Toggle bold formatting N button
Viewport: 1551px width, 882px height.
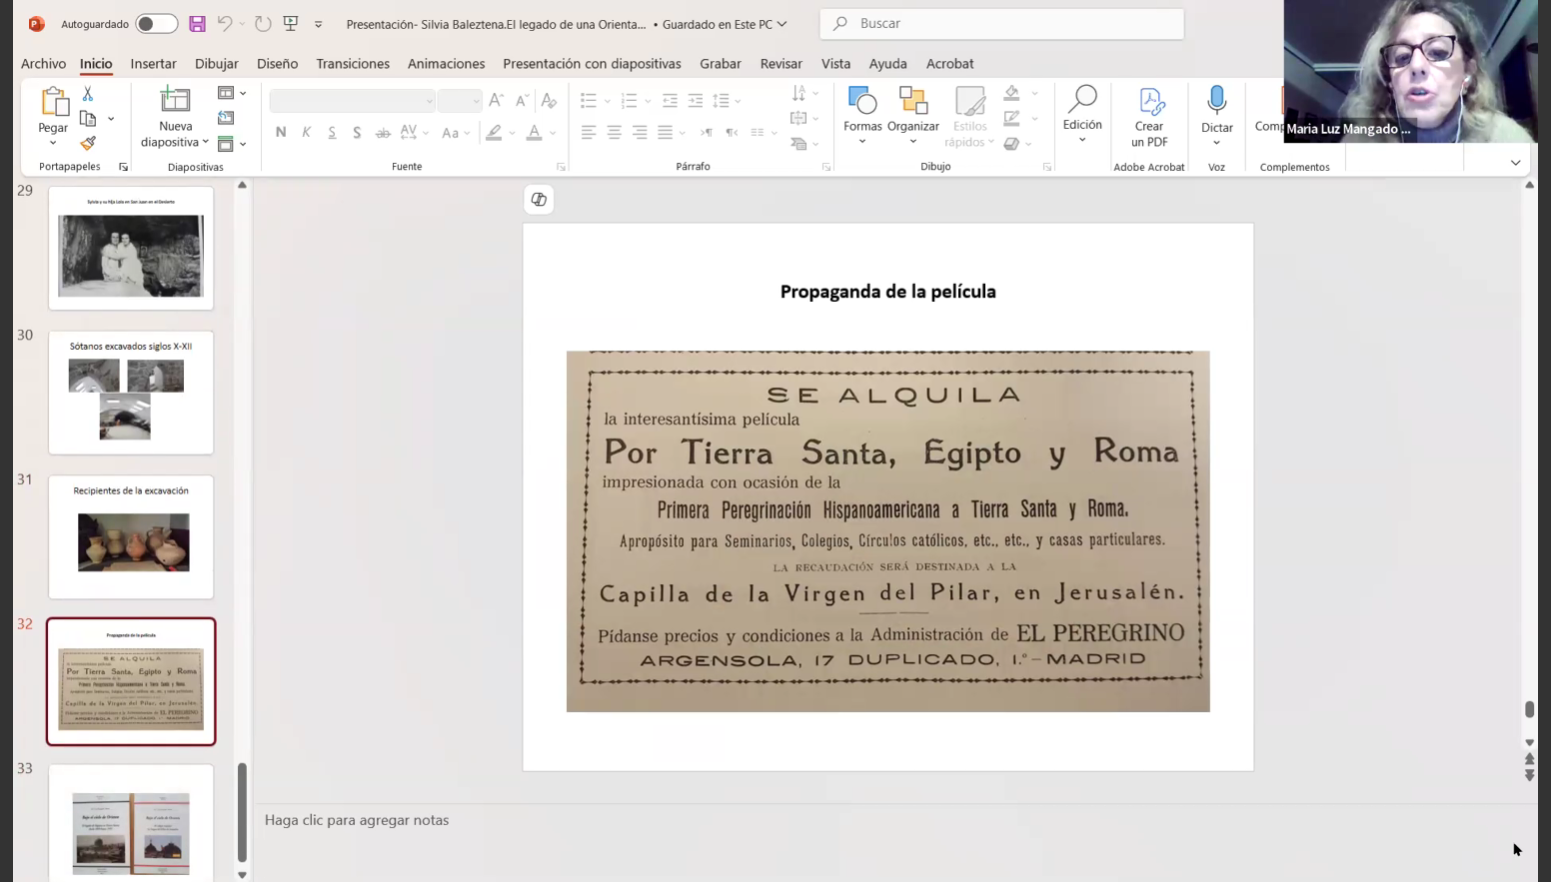(x=281, y=132)
